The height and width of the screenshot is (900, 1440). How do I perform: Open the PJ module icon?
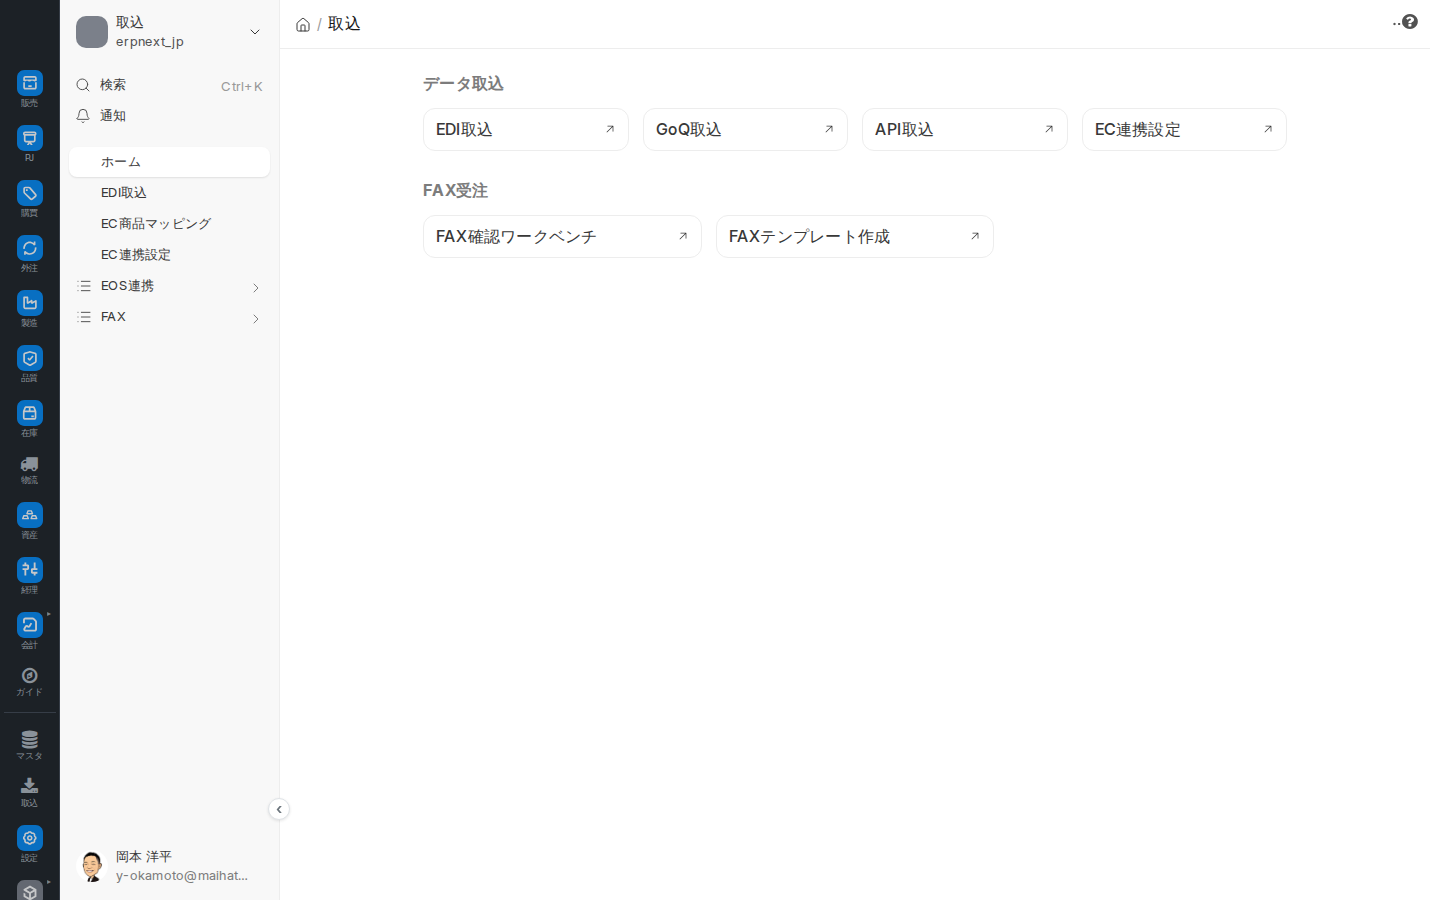click(30, 138)
